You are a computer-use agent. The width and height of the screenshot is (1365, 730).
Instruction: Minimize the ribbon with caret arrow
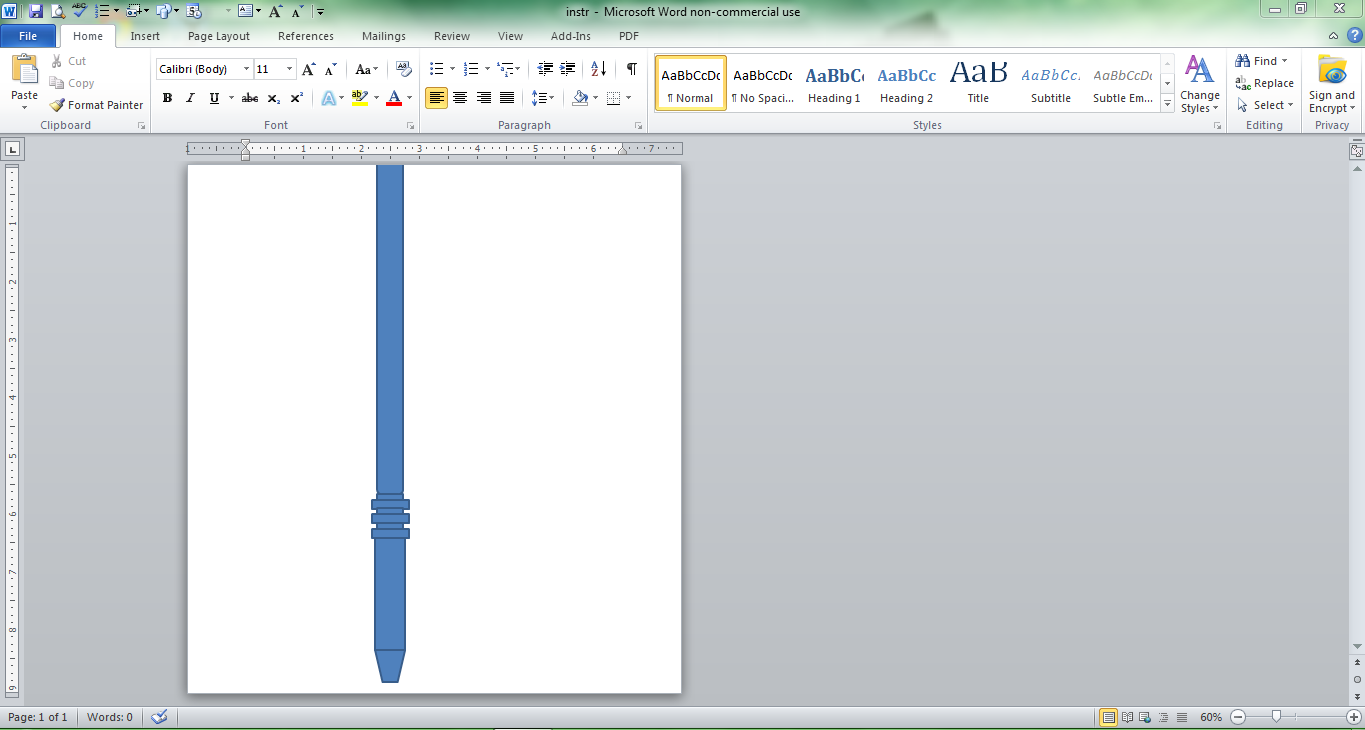pyautogui.click(x=1334, y=35)
